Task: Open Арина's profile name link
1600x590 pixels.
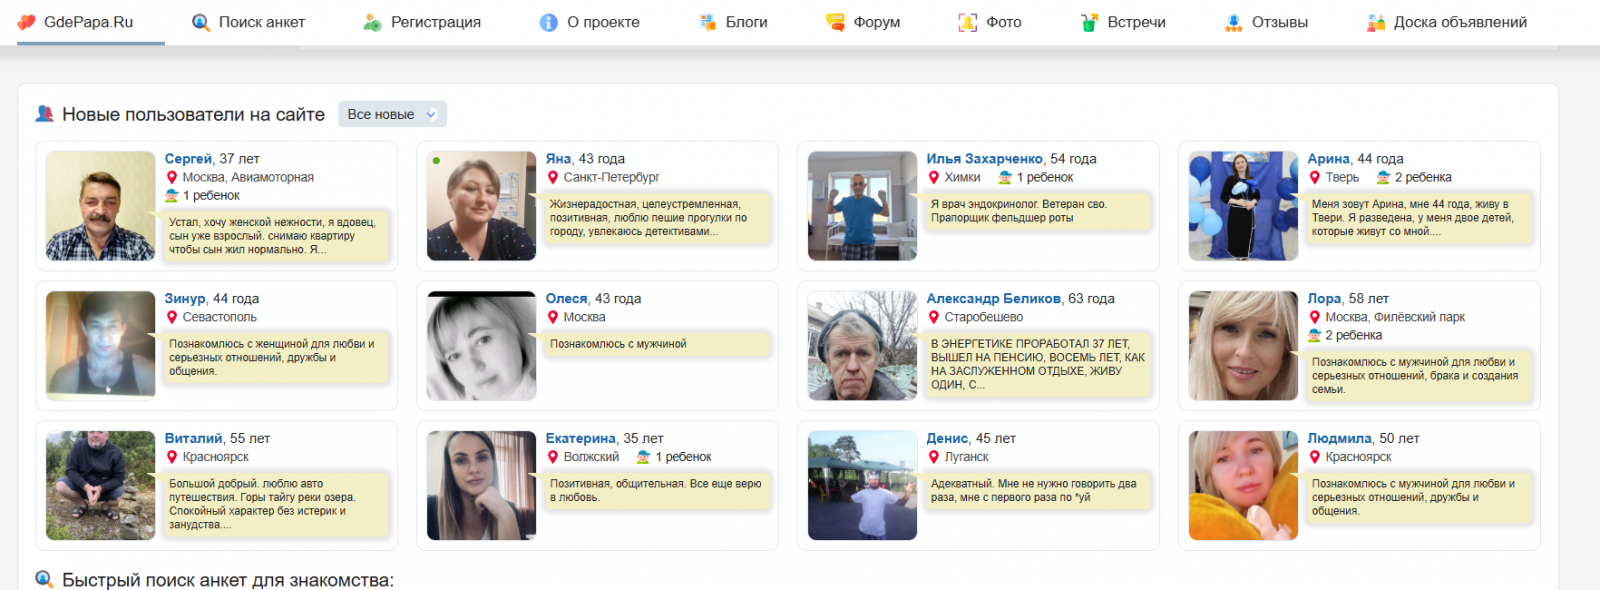Action: tap(1328, 158)
